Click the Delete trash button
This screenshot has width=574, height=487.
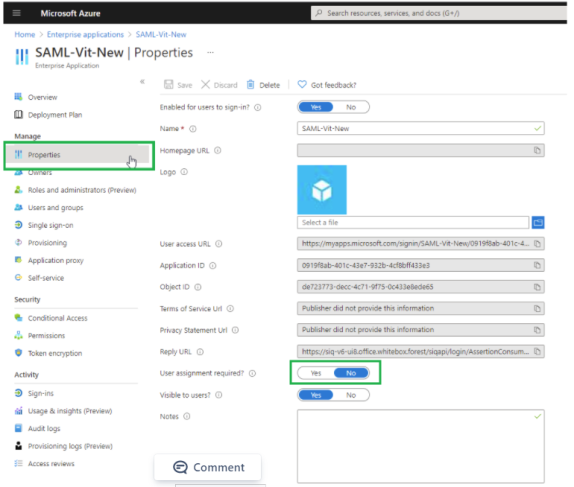(263, 85)
